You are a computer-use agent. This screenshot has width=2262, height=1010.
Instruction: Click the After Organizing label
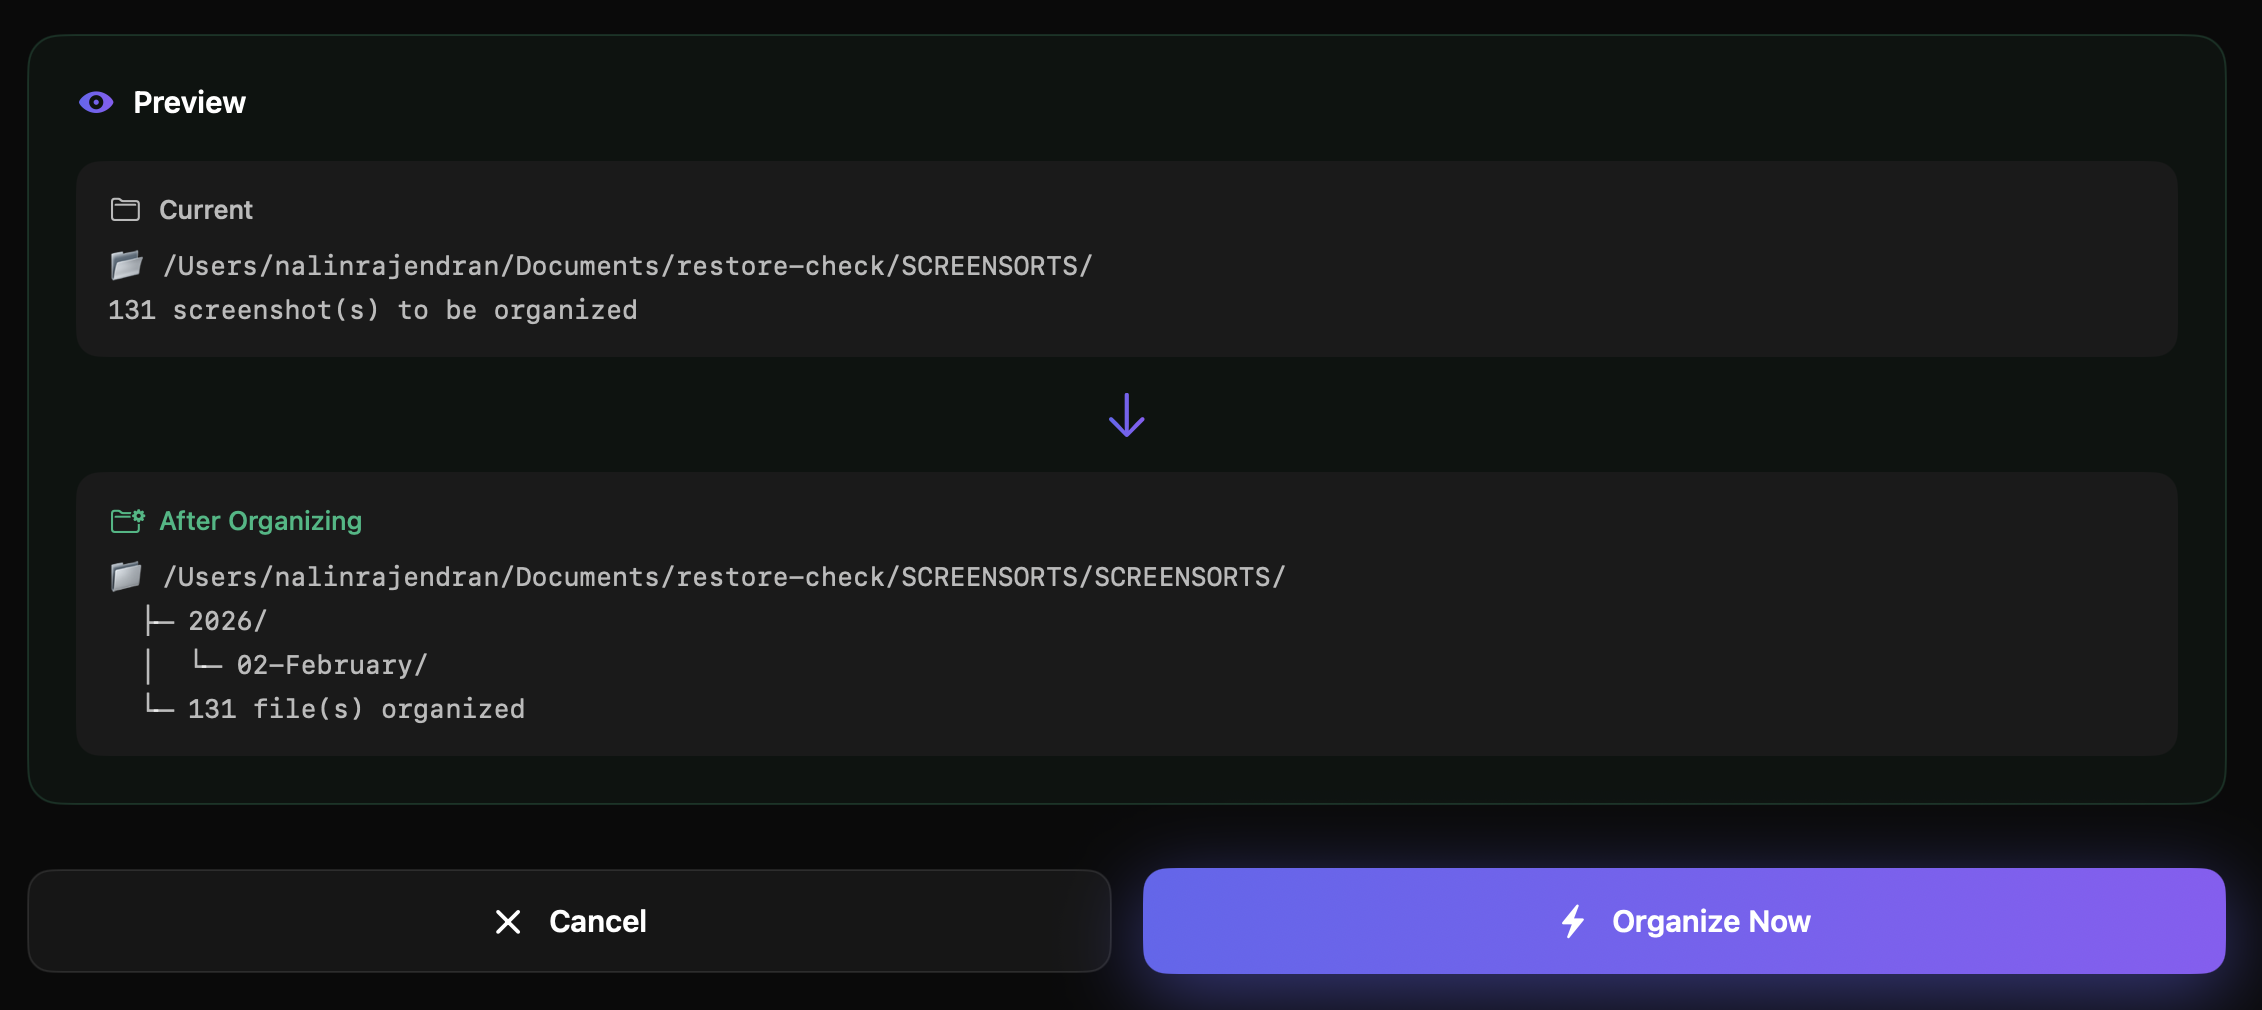coord(261,521)
